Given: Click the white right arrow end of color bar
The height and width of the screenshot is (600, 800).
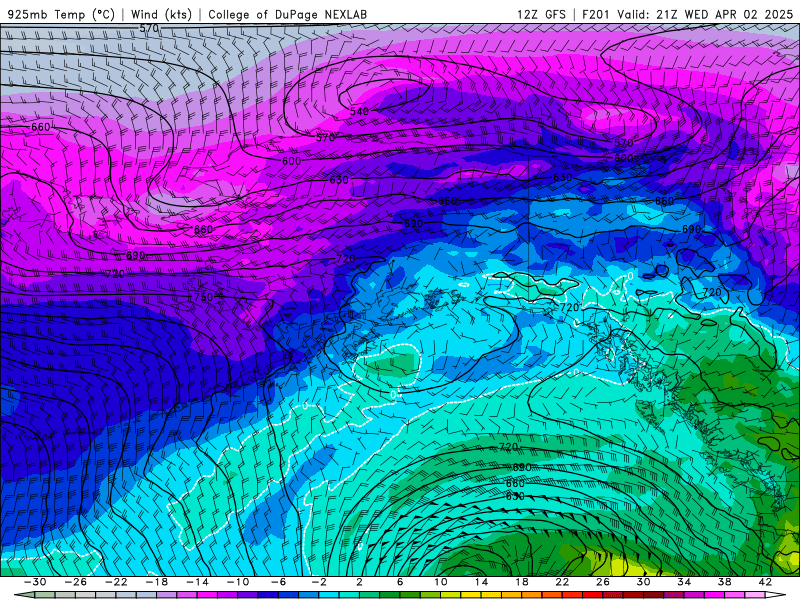Looking at the screenshot, I should click(x=775, y=595).
